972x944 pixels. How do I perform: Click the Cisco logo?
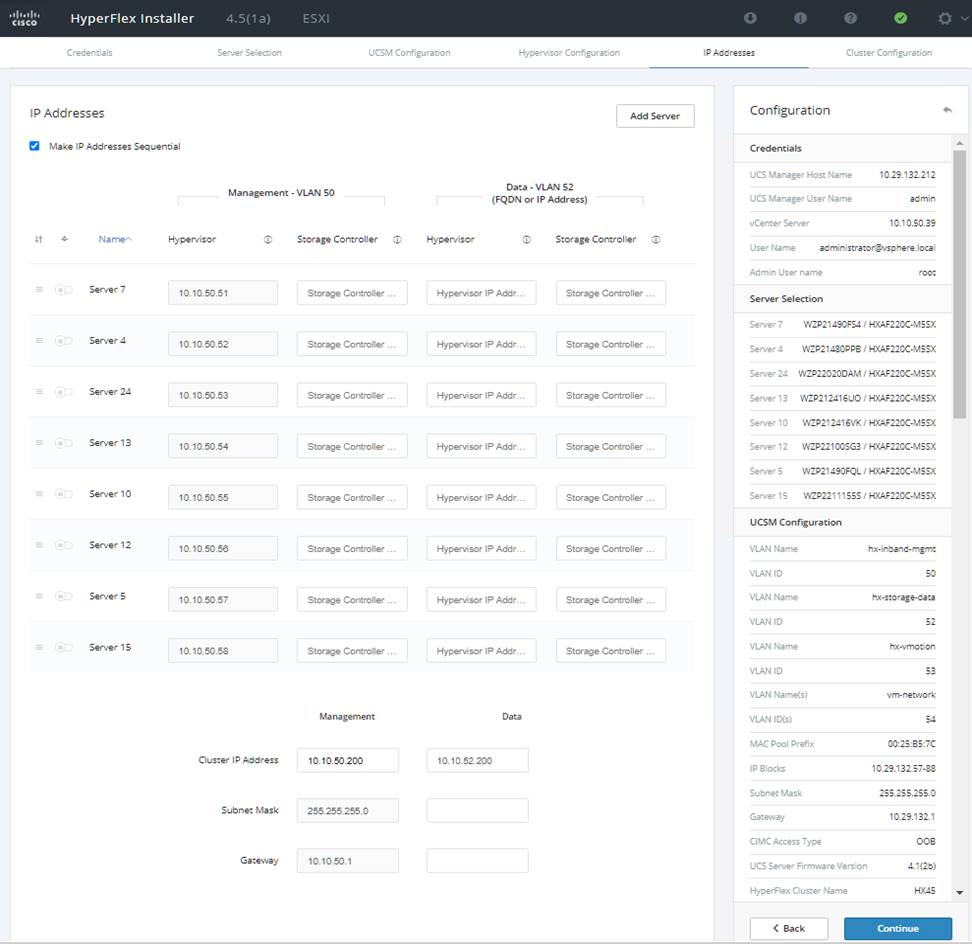pos(24,18)
